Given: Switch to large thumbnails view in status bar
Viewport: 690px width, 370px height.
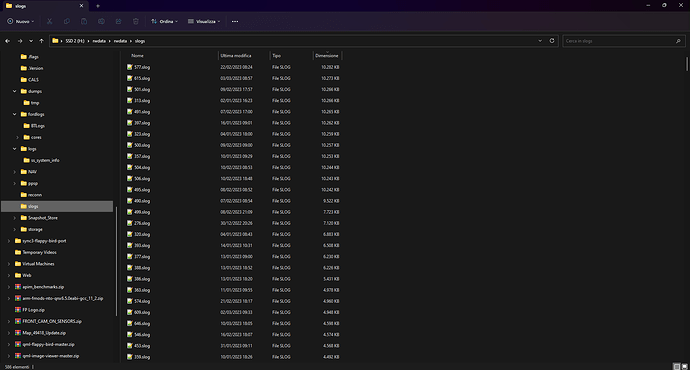Looking at the screenshot, I should tap(684, 366).
